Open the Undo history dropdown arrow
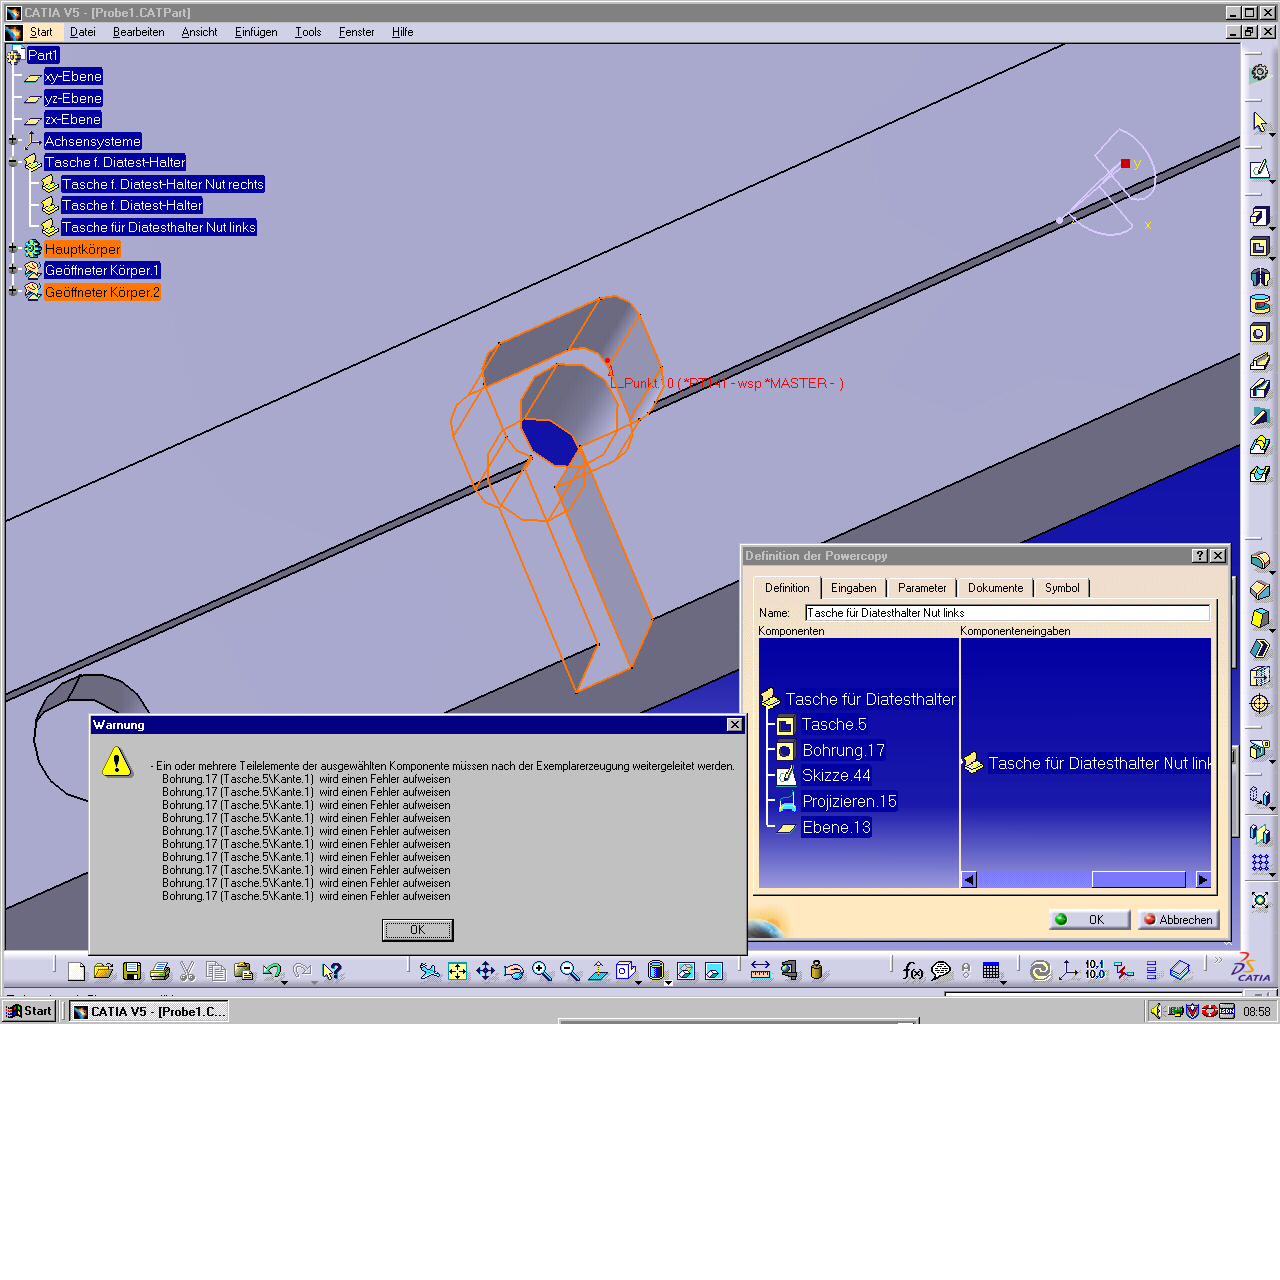This screenshot has height=1280, width=1280. [285, 981]
